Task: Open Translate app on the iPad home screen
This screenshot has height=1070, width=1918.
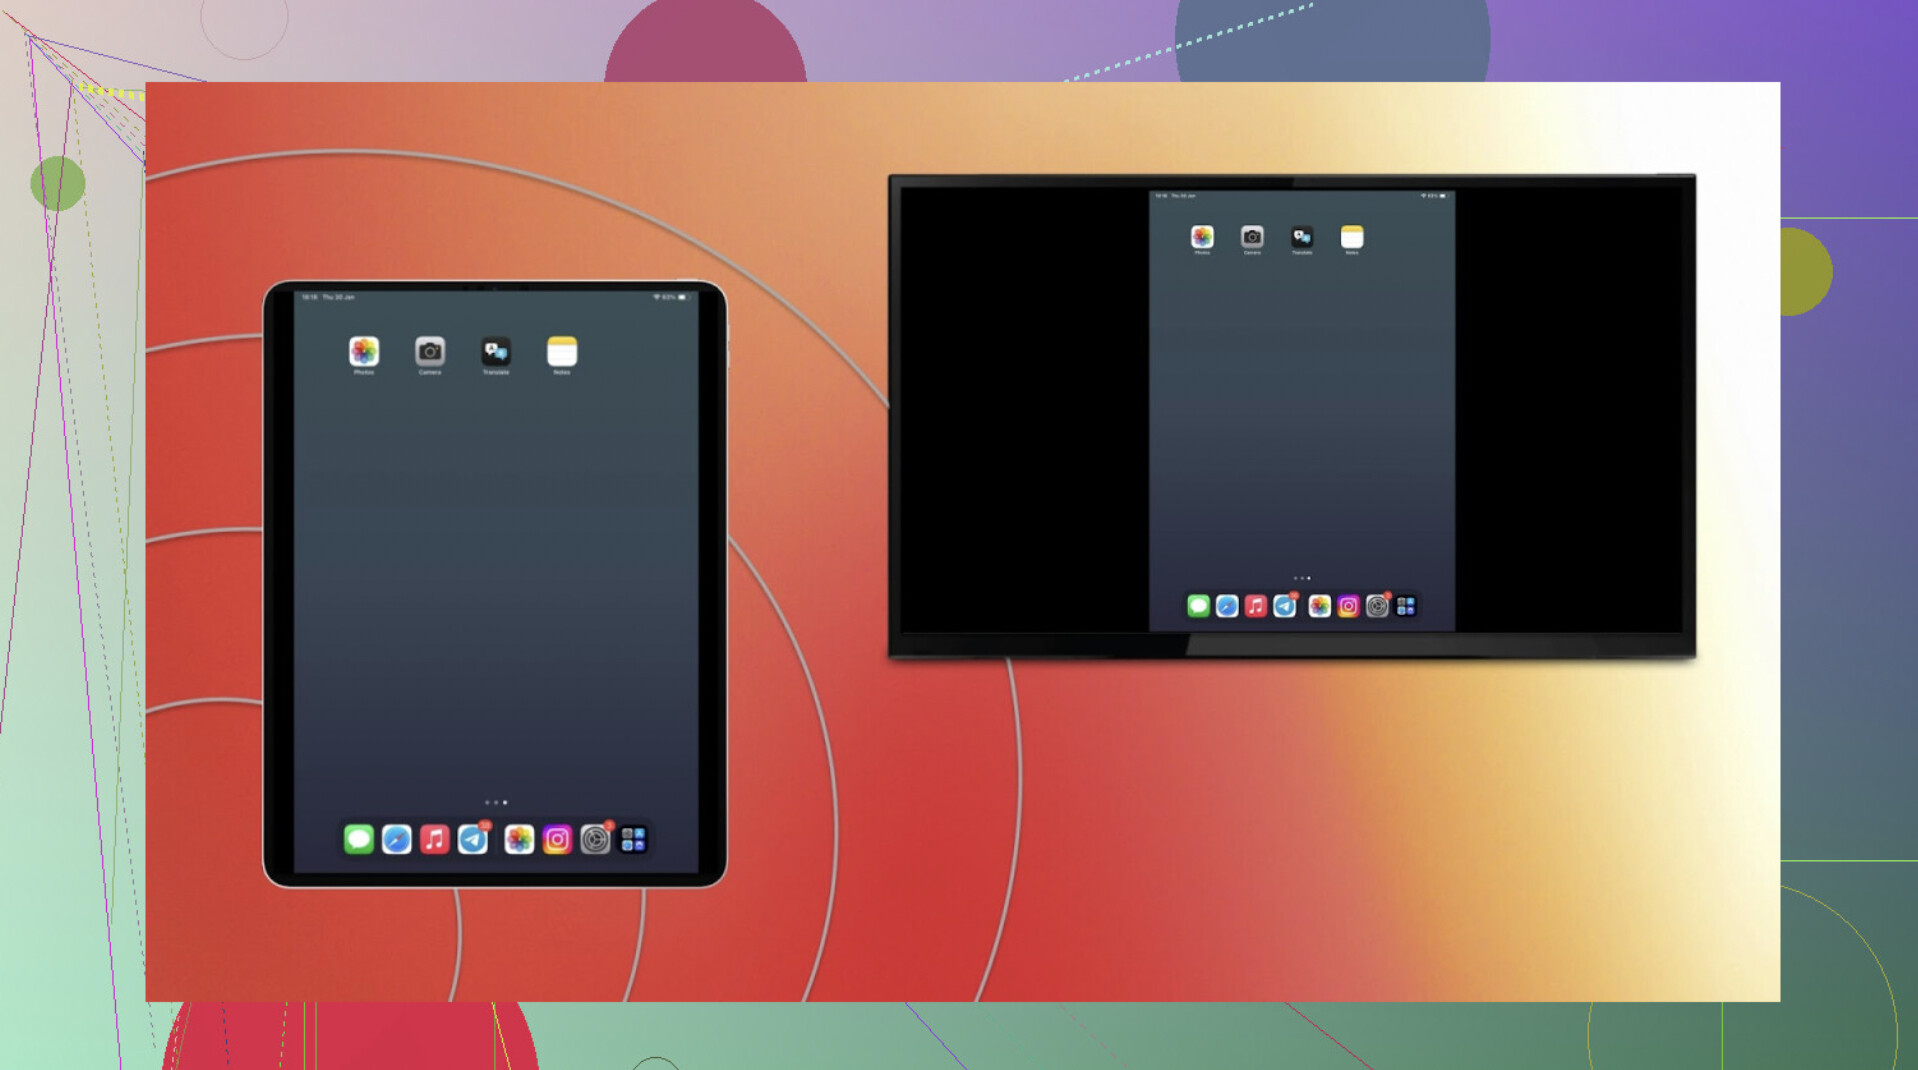Action: (496, 352)
